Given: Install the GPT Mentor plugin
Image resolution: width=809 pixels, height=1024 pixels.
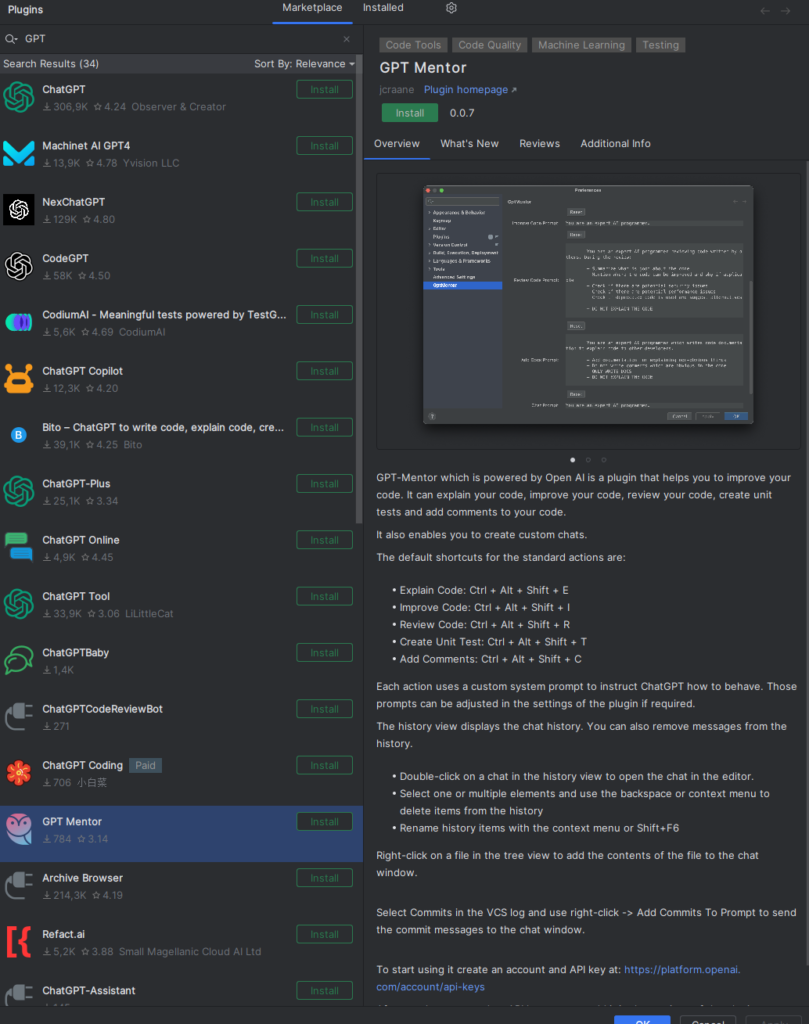Looking at the screenshot, I should [409, 112].
